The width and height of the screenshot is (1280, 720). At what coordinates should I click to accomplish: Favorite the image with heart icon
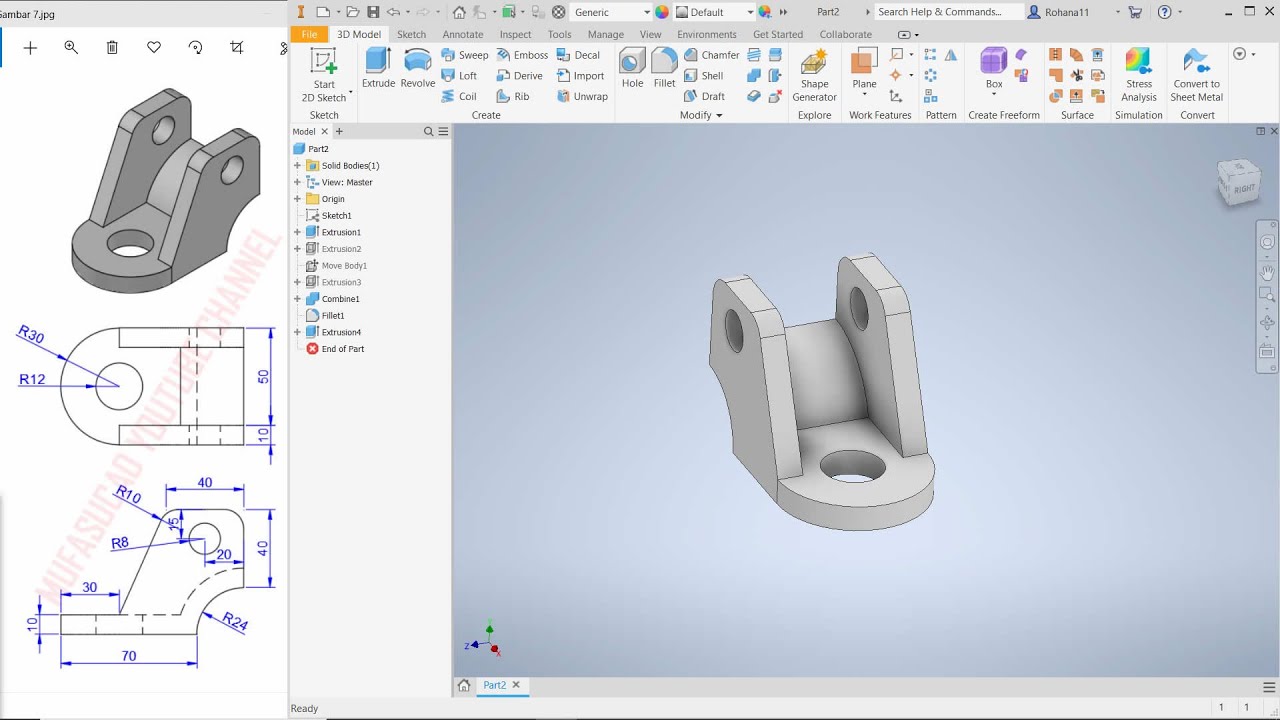[154, 47]
